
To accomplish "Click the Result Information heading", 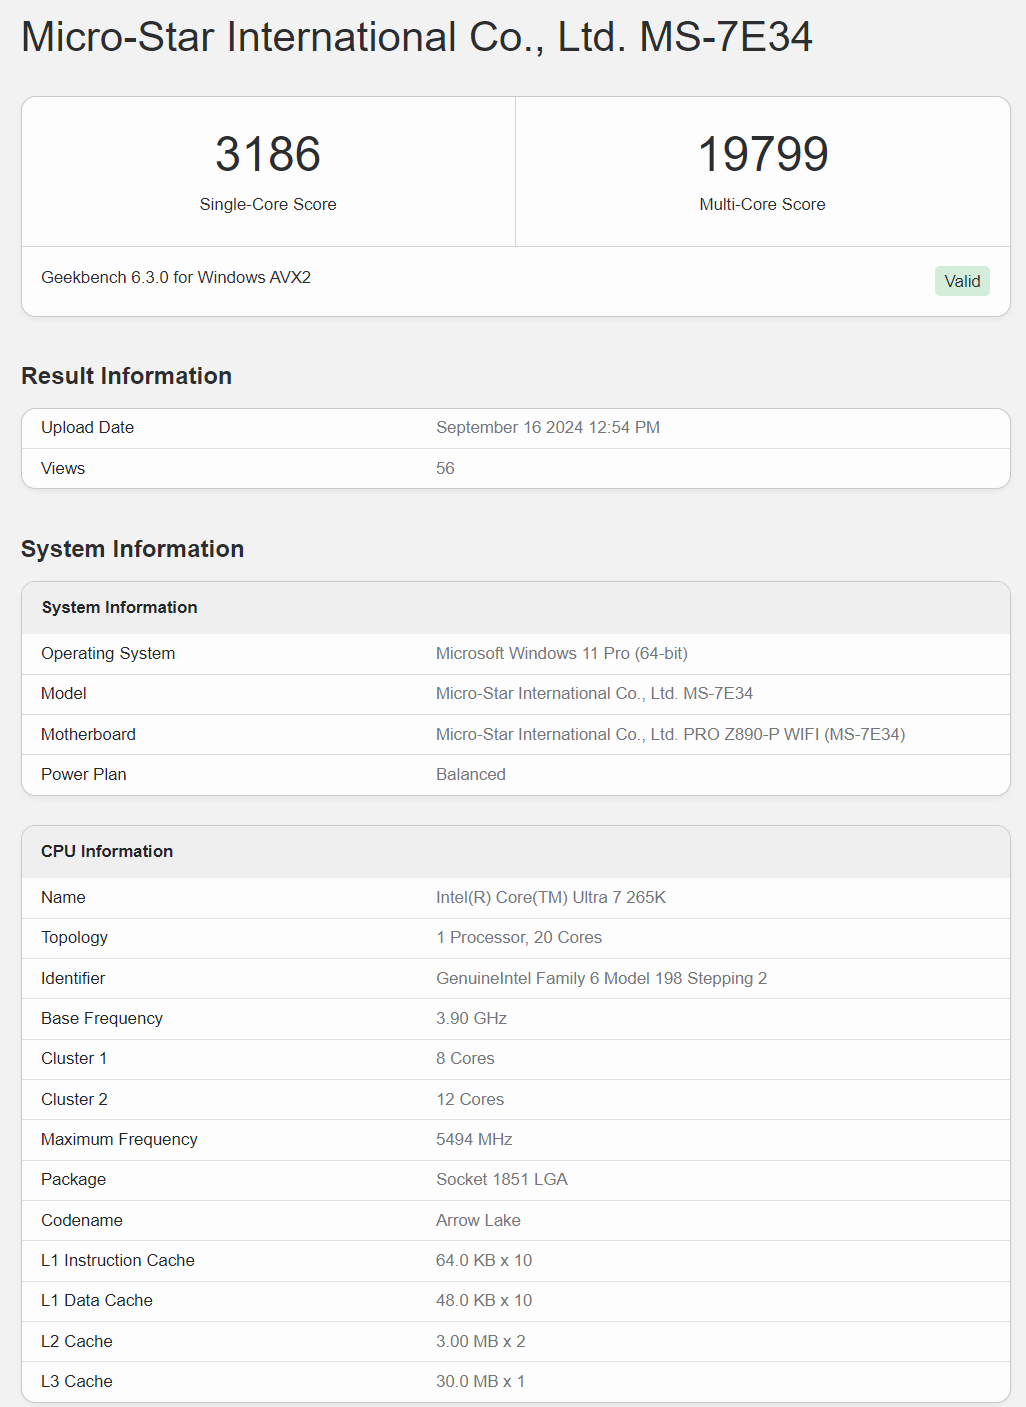I will click(x=127, y=376).
